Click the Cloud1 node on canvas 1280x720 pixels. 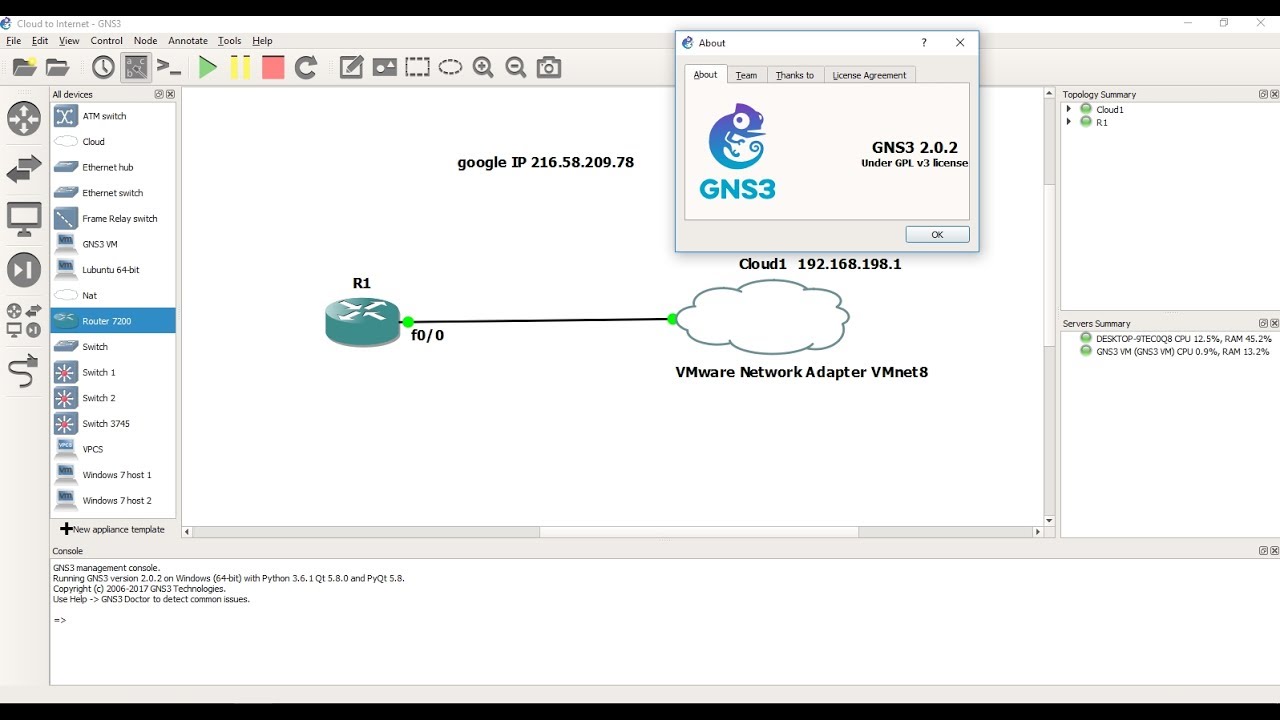click(763, 317)
